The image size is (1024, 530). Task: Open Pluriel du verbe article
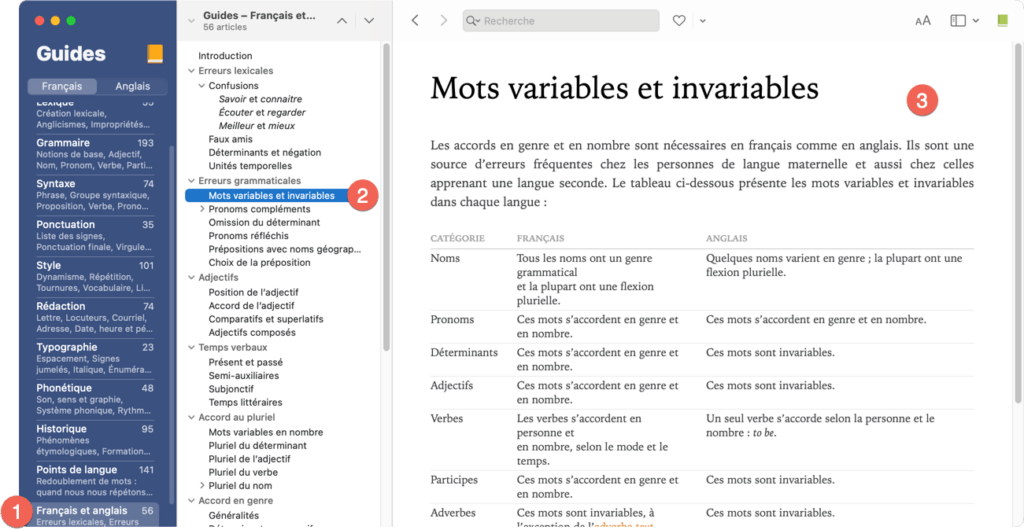tap(243, 472)
